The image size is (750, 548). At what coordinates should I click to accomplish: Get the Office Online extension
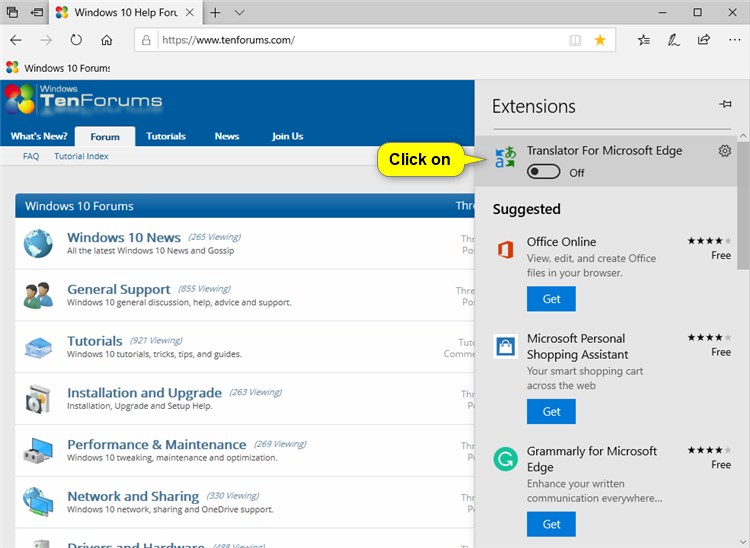coord(551,299)
